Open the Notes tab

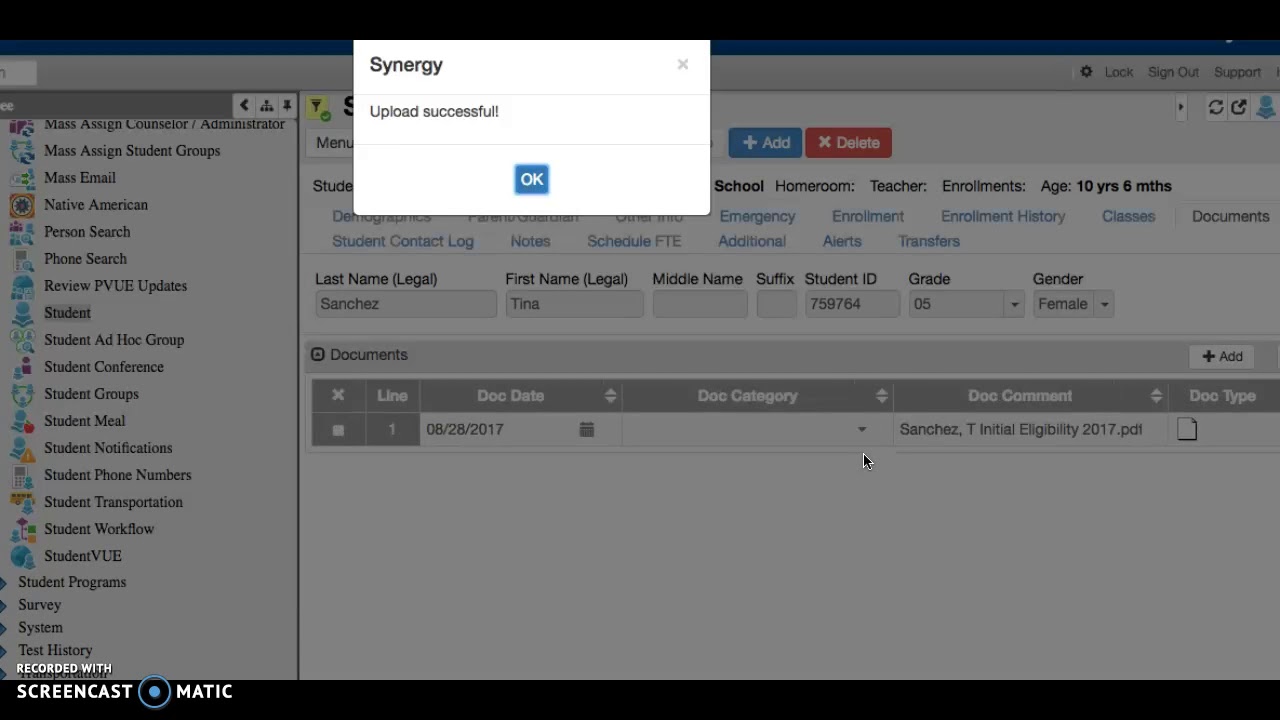coord(530,242)
